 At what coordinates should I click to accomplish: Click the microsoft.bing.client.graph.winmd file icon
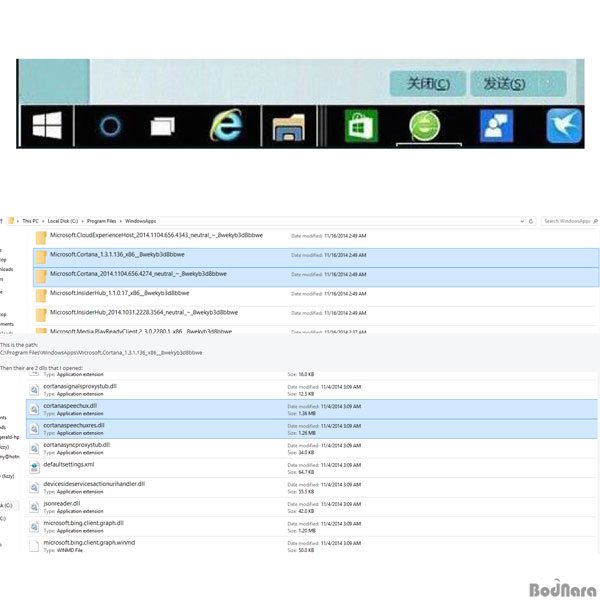pos(34,546)
